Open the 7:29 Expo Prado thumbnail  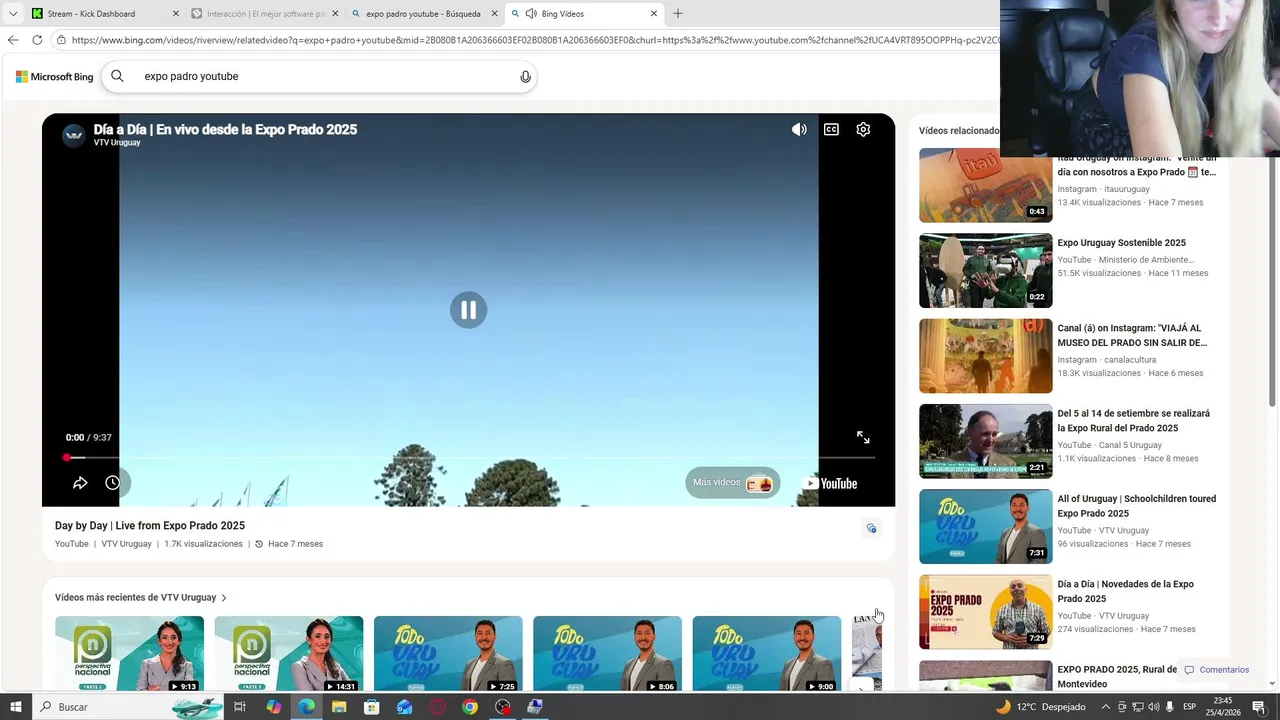click(x=985, y=612)
